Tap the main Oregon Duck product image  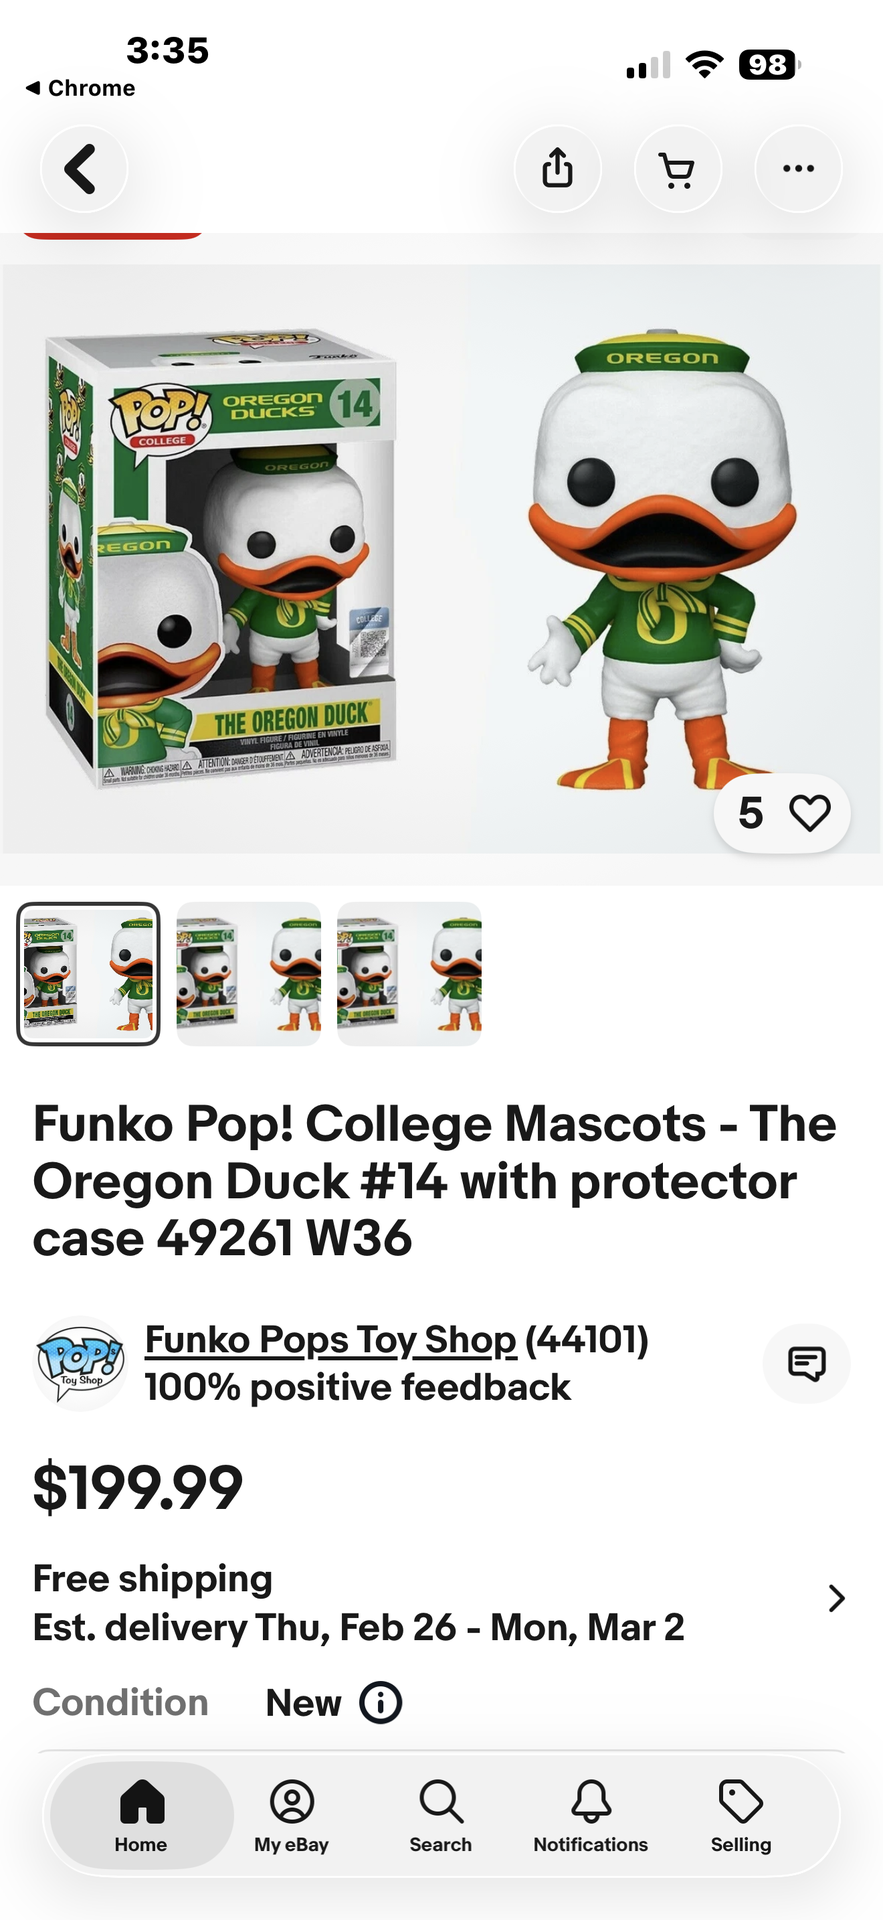[441, 560]
